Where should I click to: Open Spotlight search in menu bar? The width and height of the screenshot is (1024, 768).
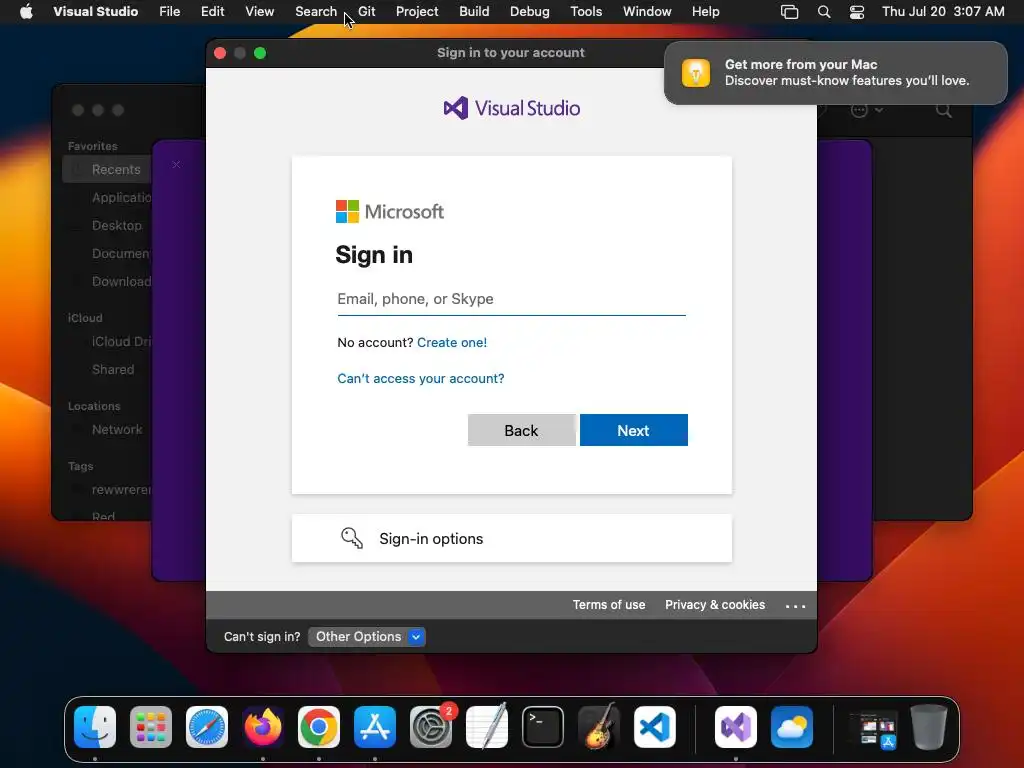coord(824,12)
